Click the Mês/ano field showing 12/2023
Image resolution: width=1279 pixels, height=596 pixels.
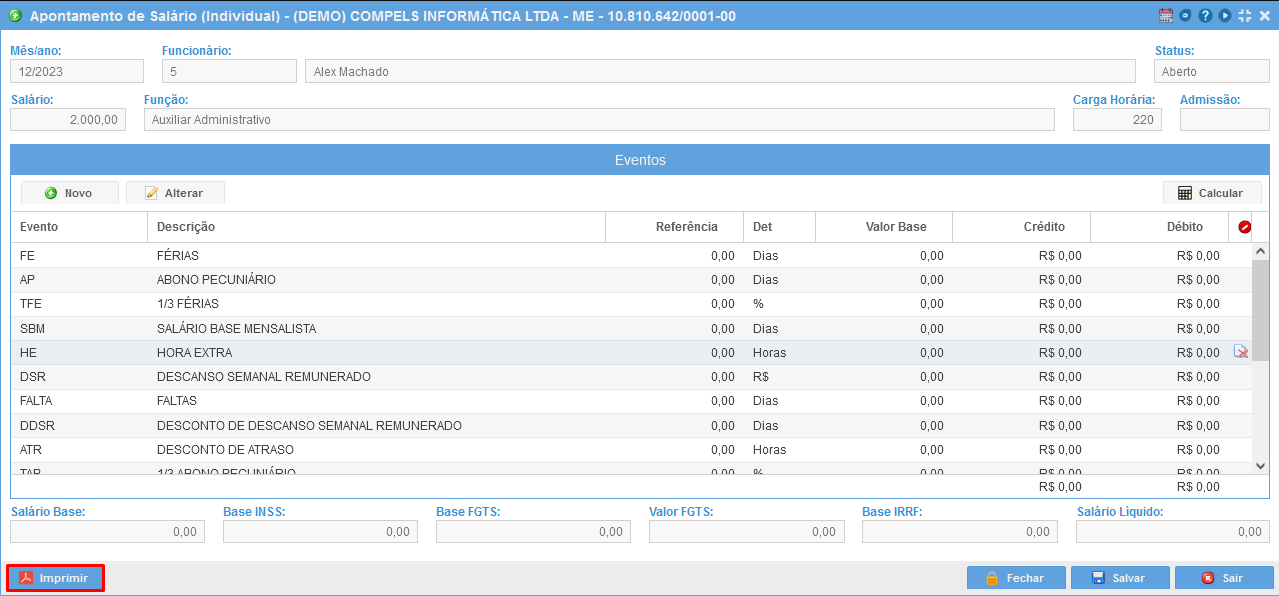click(x=77, y=71)
